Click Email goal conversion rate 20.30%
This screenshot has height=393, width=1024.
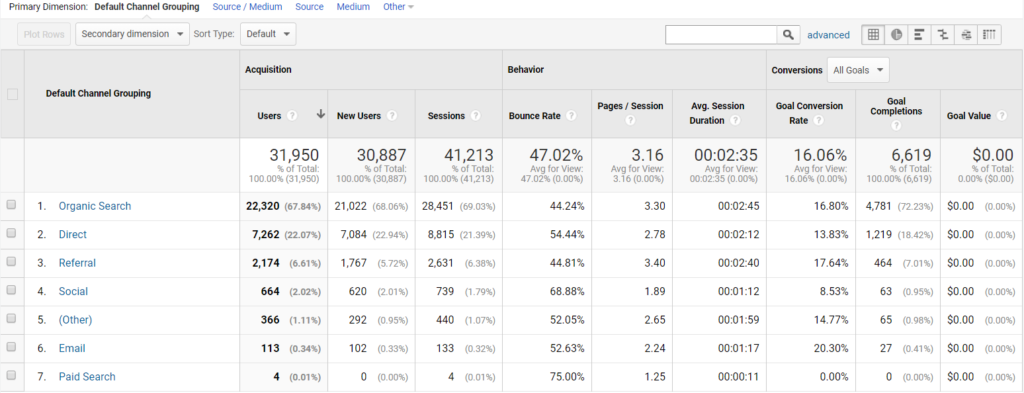[x=830, y=348]
